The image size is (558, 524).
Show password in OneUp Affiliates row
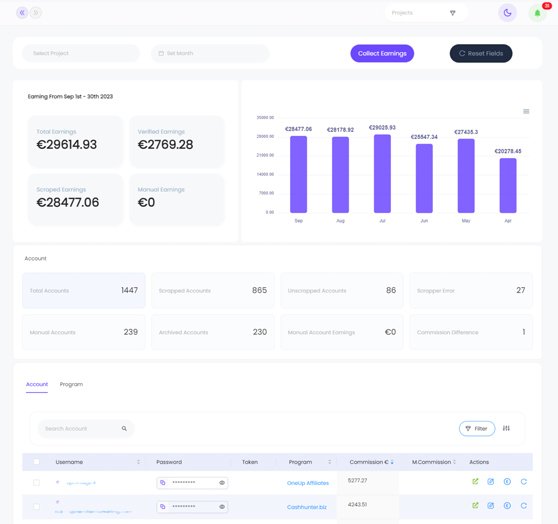click(x=222, y=483)
